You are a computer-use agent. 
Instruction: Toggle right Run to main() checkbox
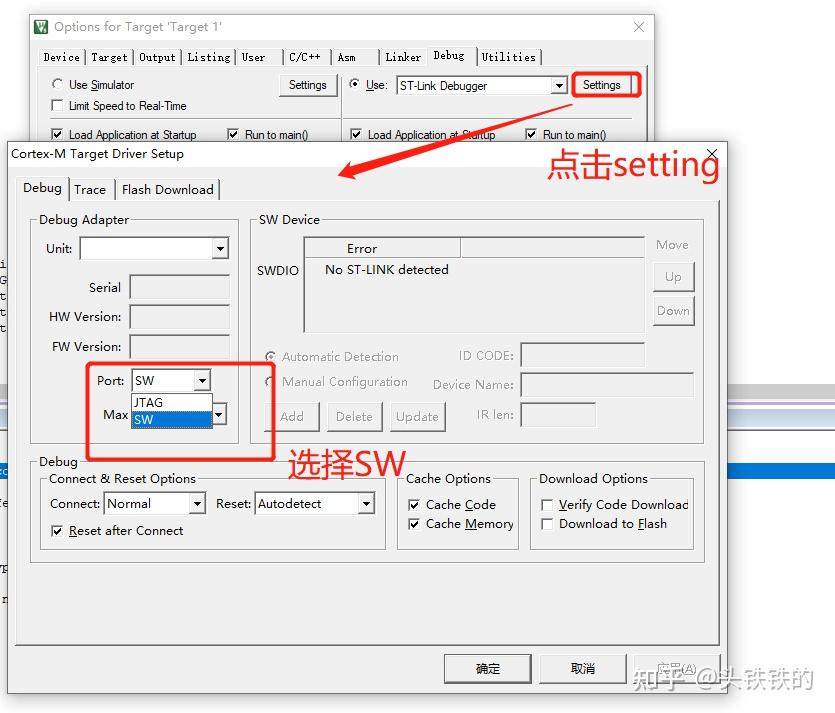[531, 134]
